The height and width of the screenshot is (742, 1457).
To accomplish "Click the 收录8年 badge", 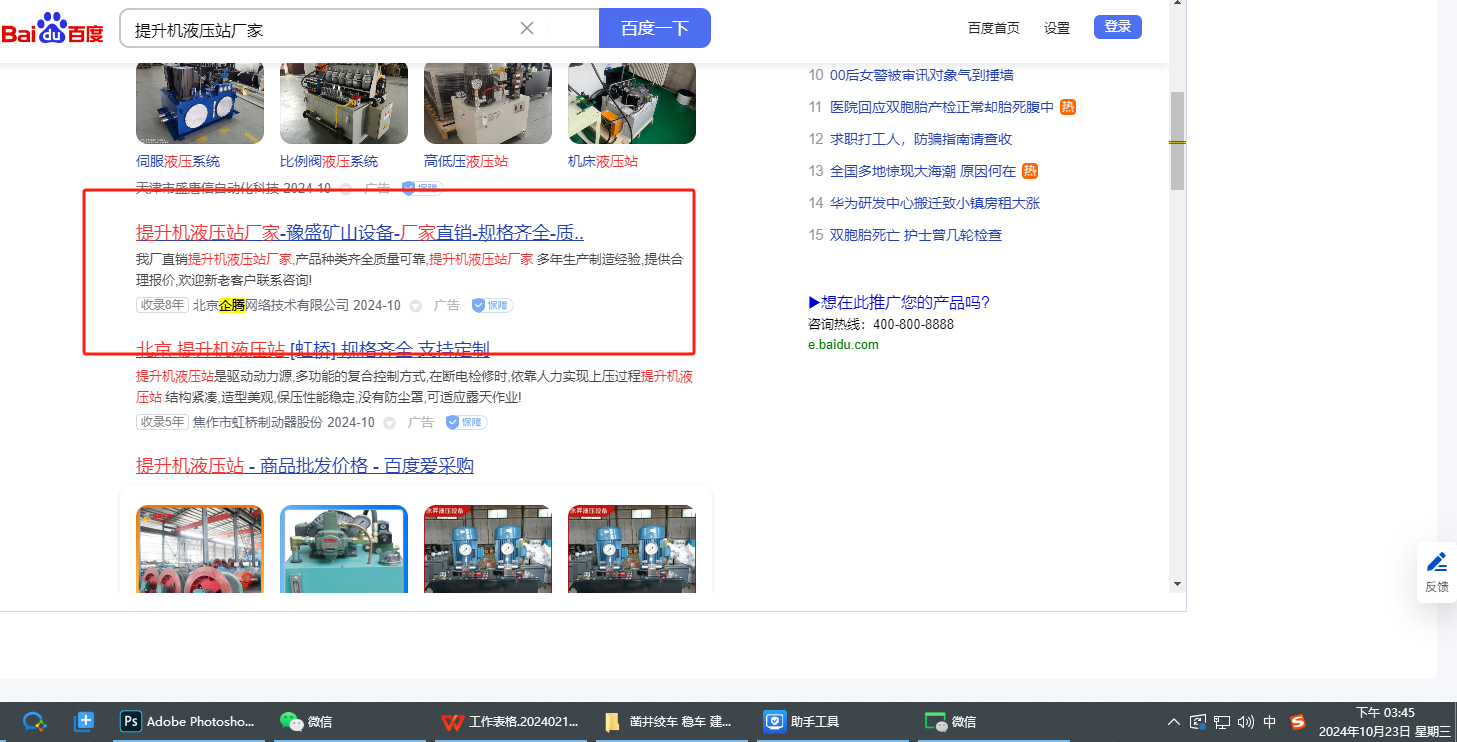I will [162, 305].
